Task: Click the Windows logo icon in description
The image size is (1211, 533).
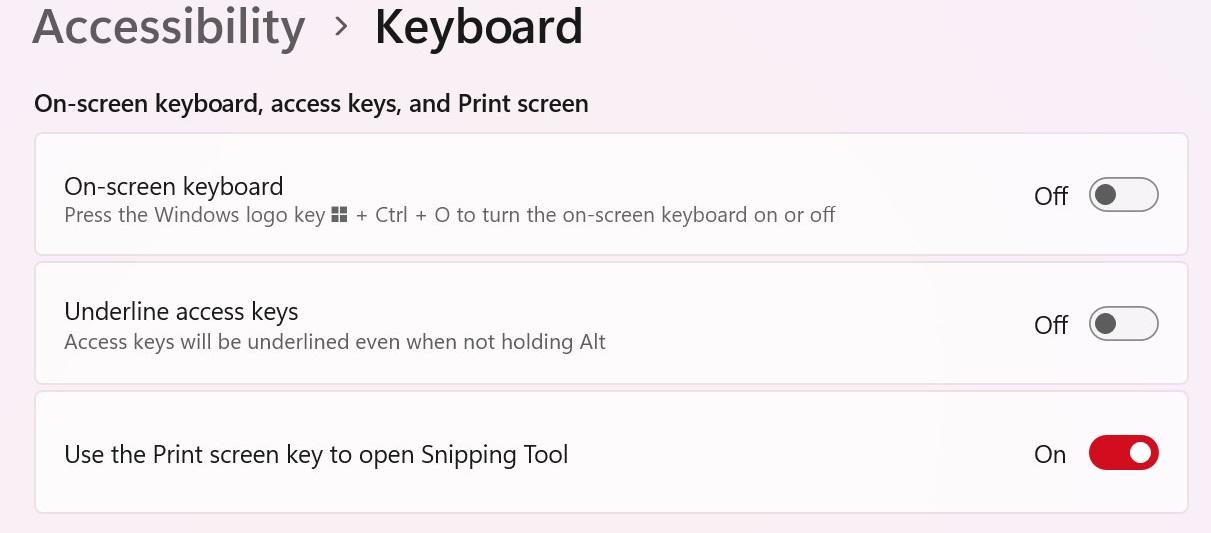Action: click(339, 215)
